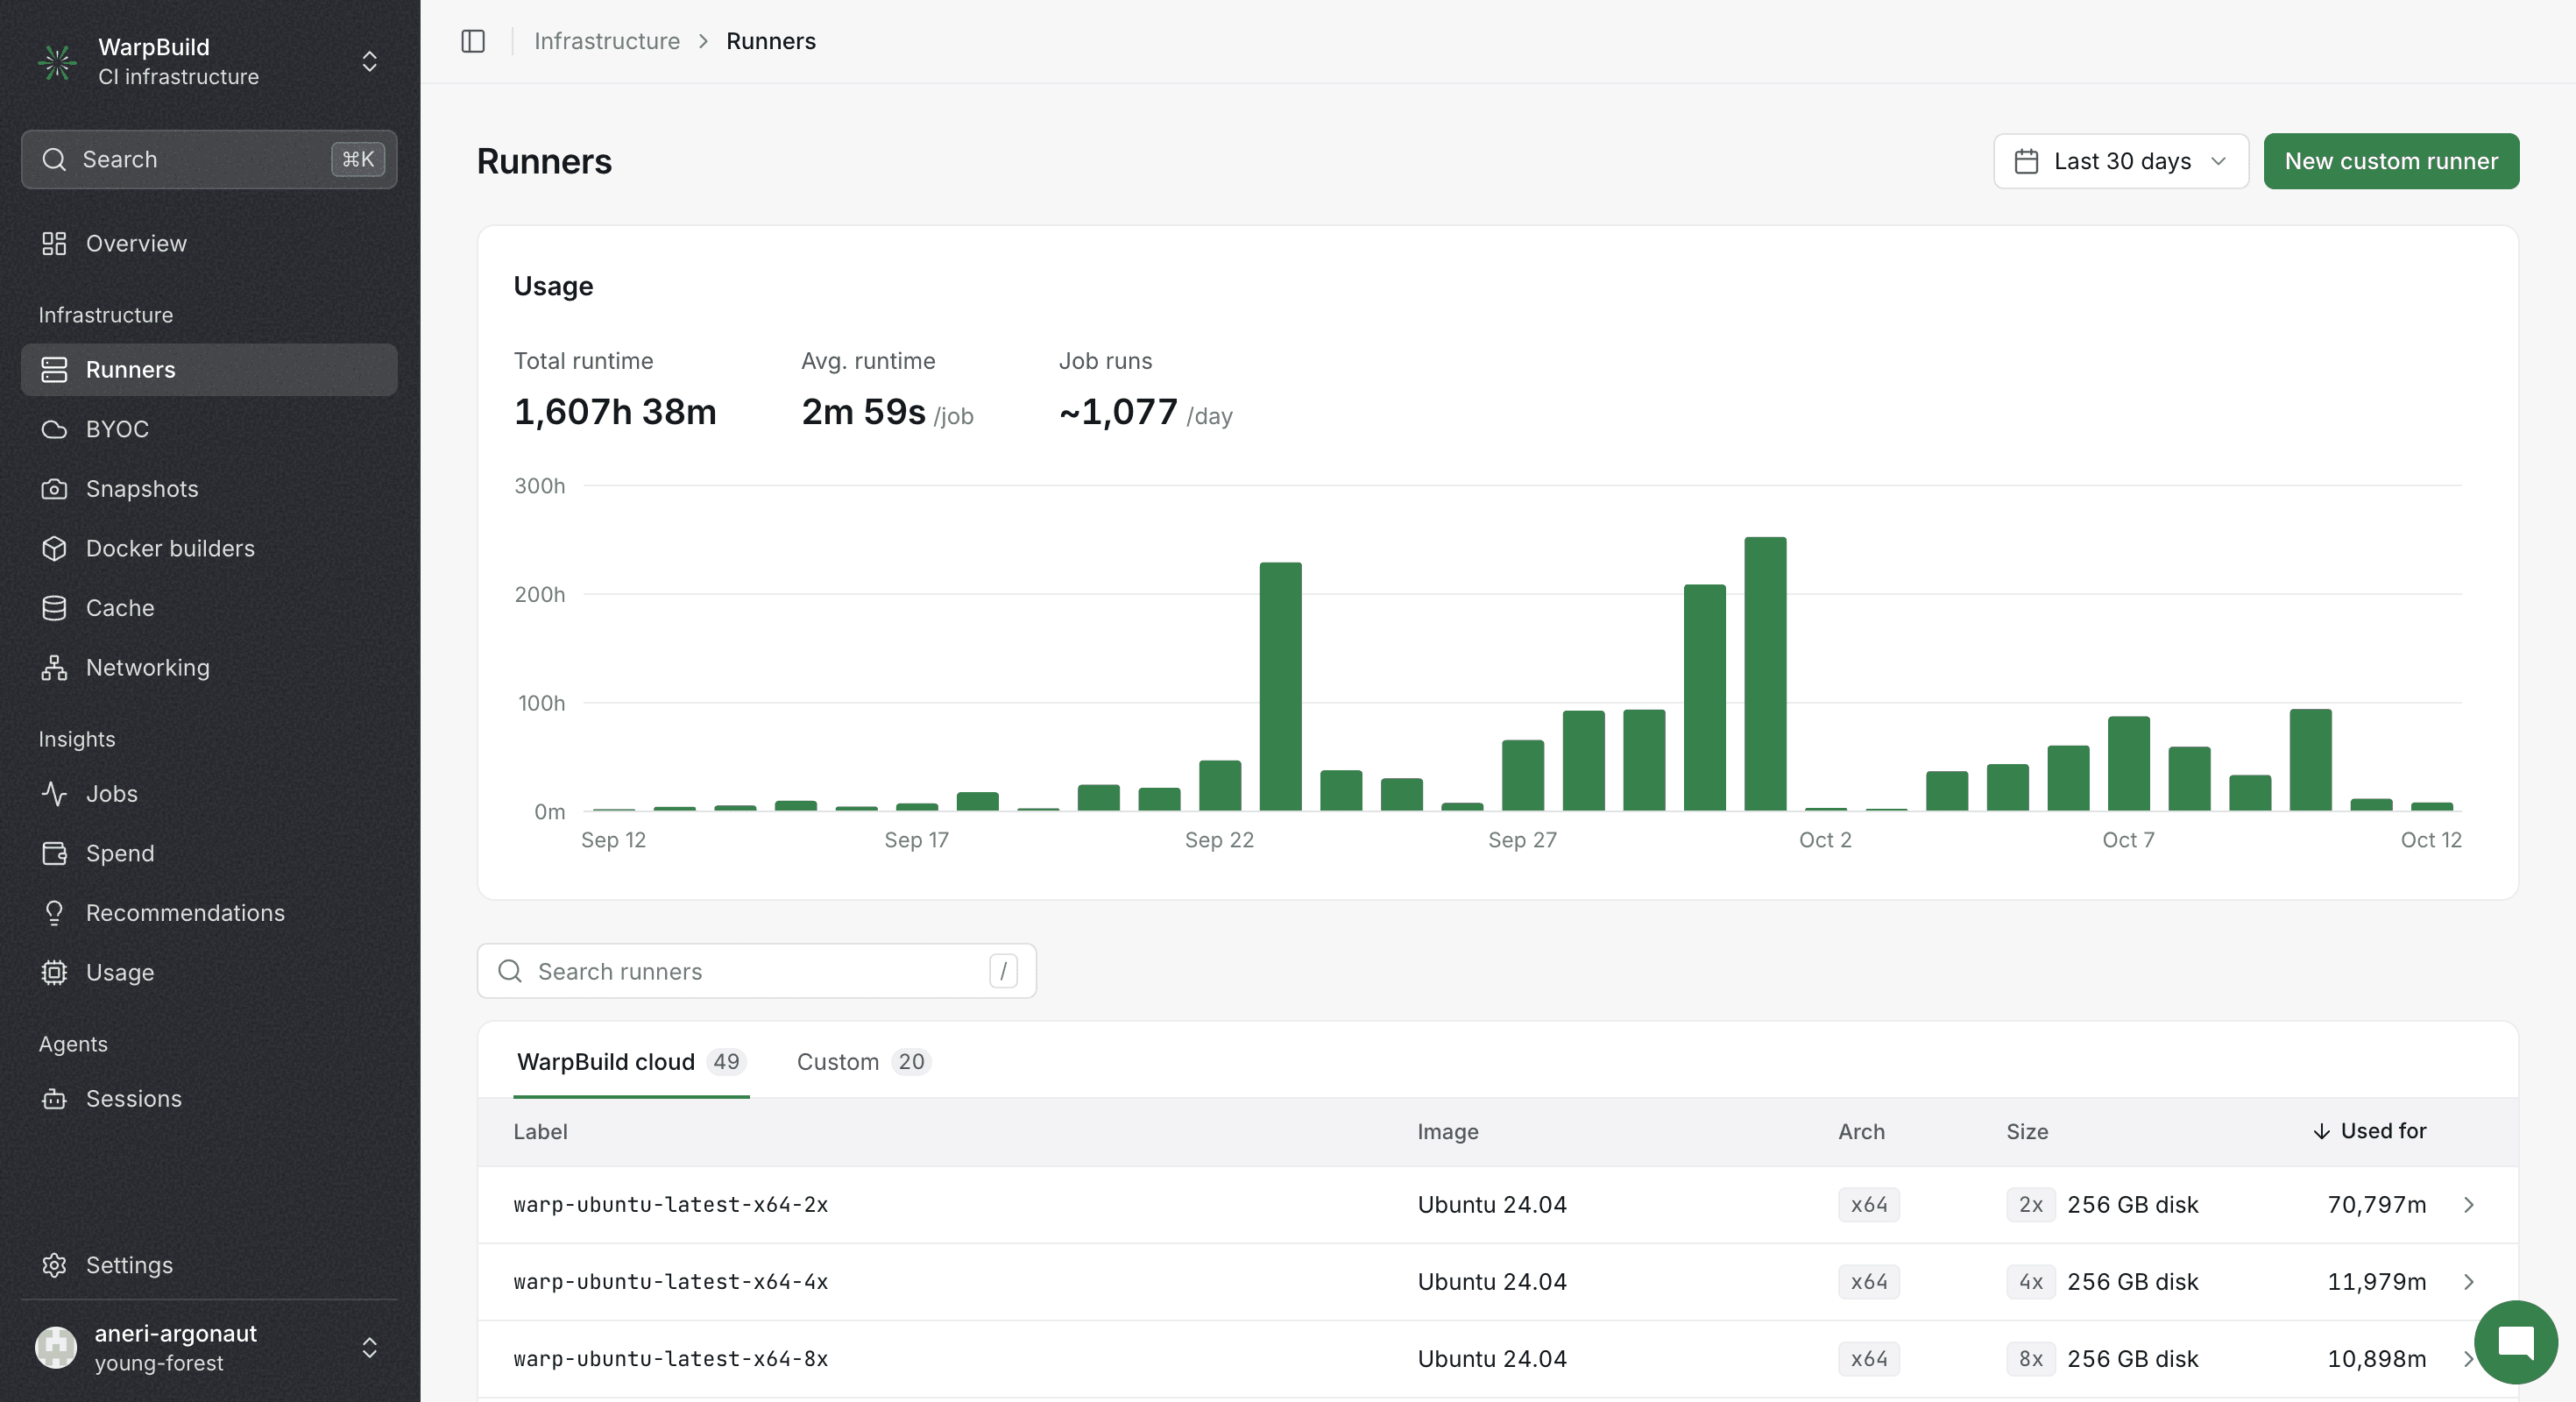Click the Cache database icon
The image size is (2576, 1402).
point(54,608)
